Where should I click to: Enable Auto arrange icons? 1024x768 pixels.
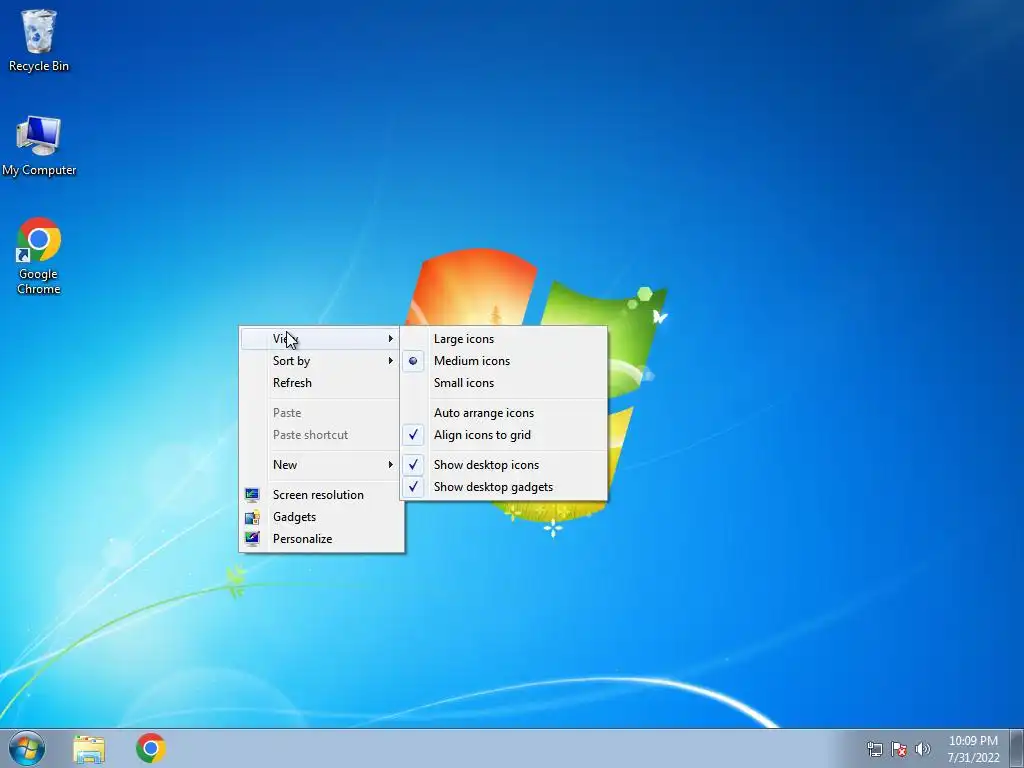pyautogui.click(x=504, y=413)
